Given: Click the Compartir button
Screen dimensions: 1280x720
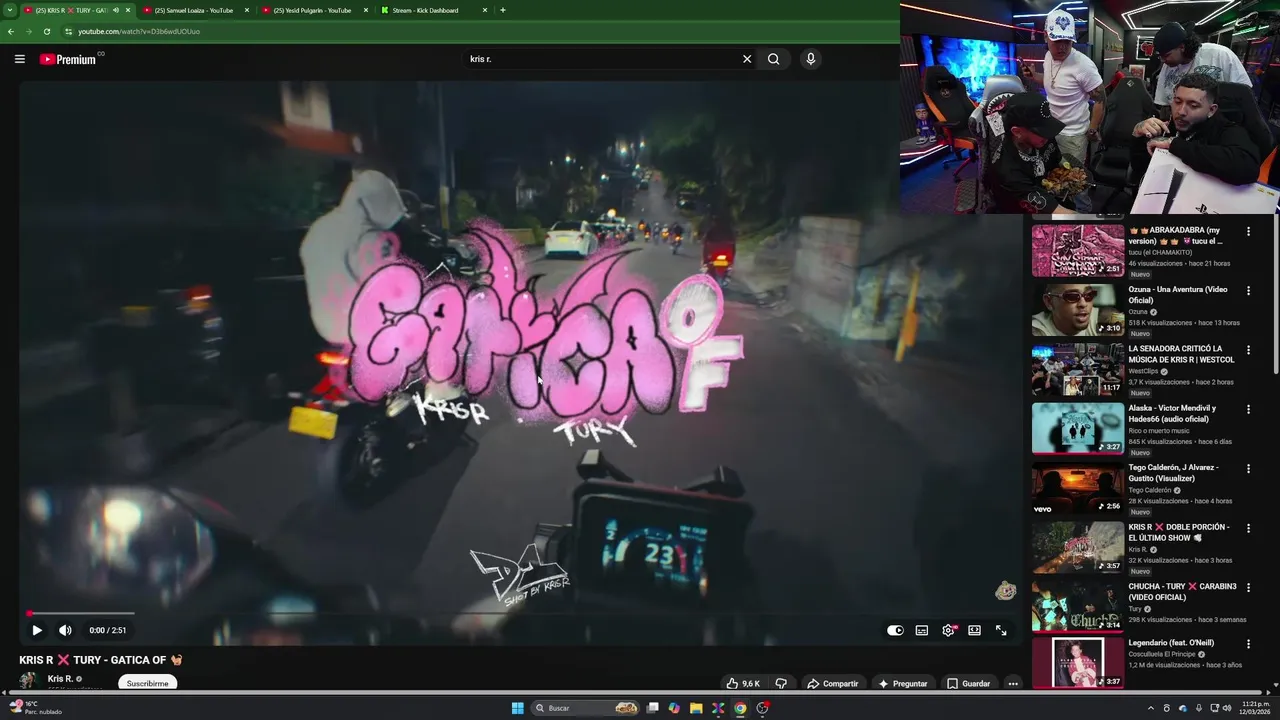Looking at the screenshot, I should (832, 684).
